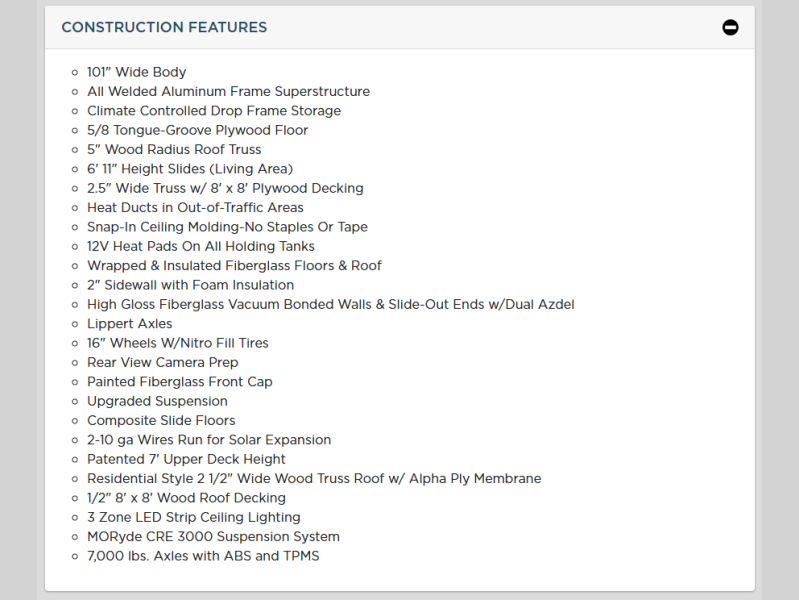Viewport: 799px width, 600px height.
Task: Click the "Upgraded Suspension" list item
Action: click(157, 401)
